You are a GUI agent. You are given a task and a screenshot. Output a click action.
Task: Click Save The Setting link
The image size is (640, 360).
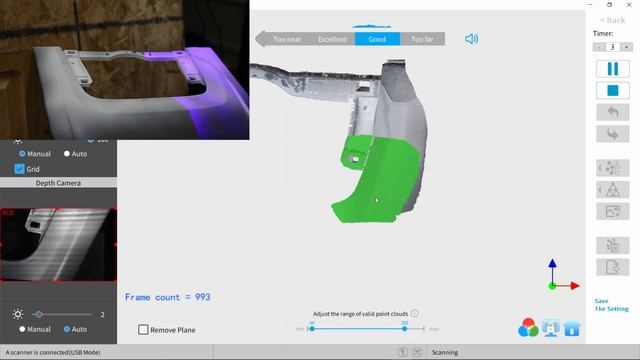(x=611, y=305)
